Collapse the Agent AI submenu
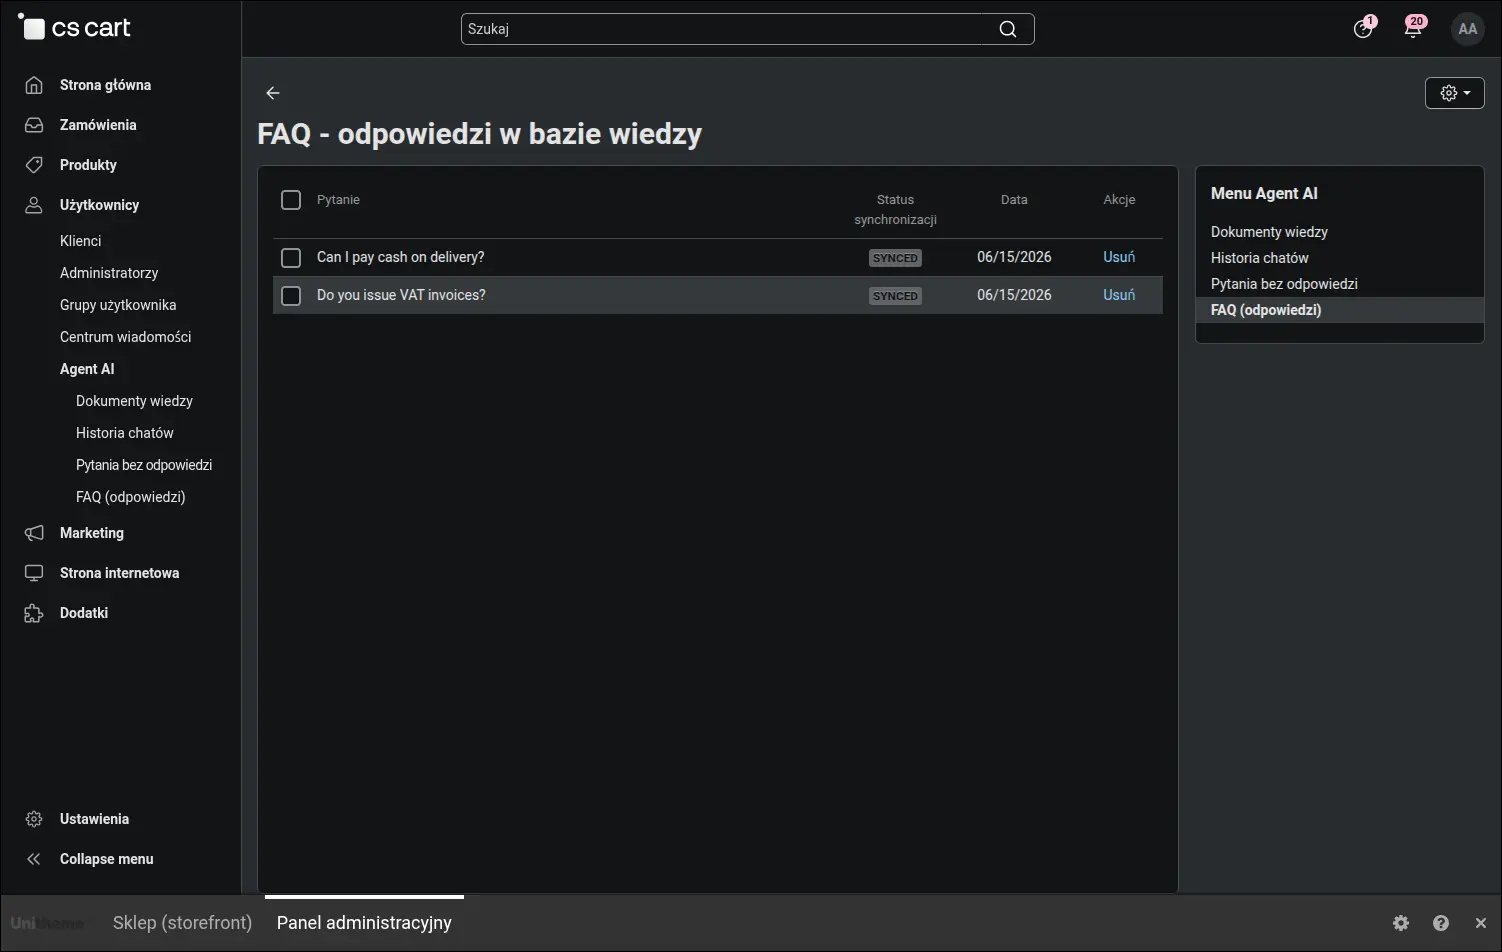 coord(87,369)
